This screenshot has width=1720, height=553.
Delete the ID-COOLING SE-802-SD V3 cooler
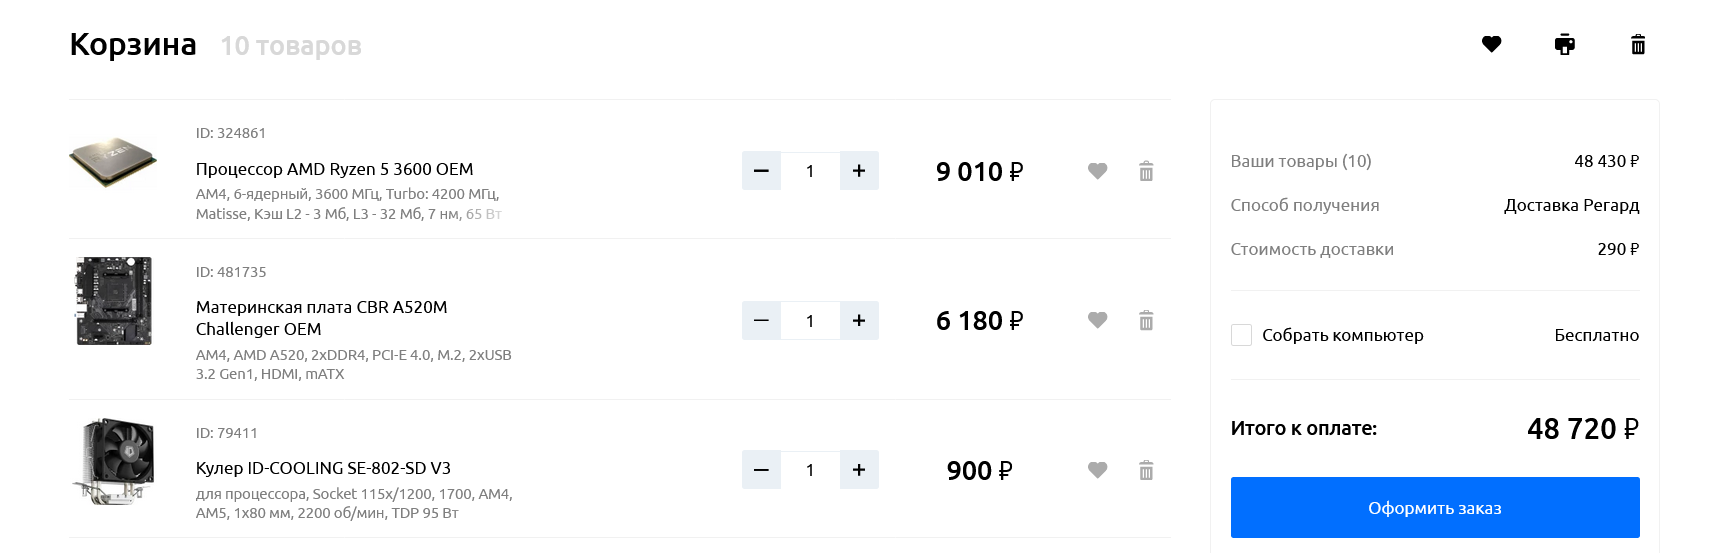point(1146,470)
